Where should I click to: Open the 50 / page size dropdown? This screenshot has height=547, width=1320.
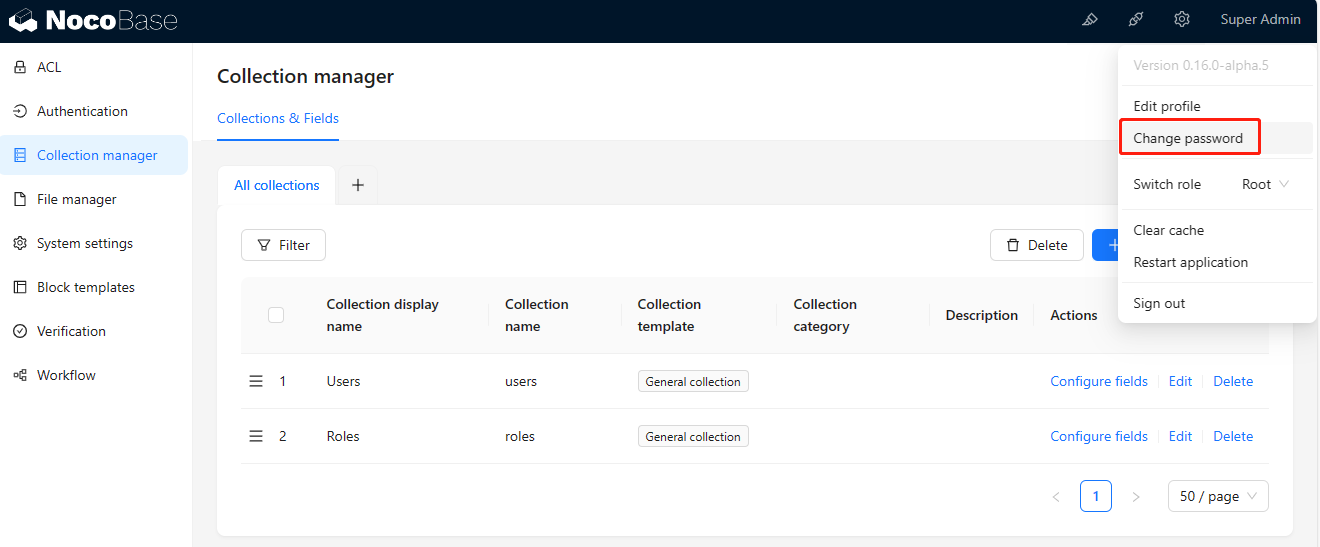click(x=1217, y=497)
